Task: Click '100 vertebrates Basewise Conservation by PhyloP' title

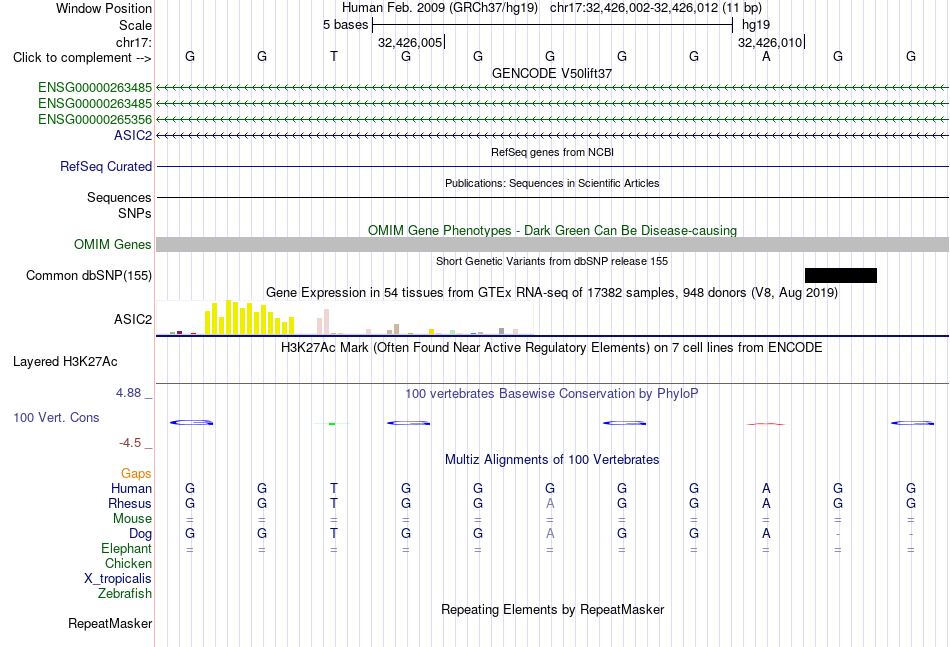Action: coord(552,394)
